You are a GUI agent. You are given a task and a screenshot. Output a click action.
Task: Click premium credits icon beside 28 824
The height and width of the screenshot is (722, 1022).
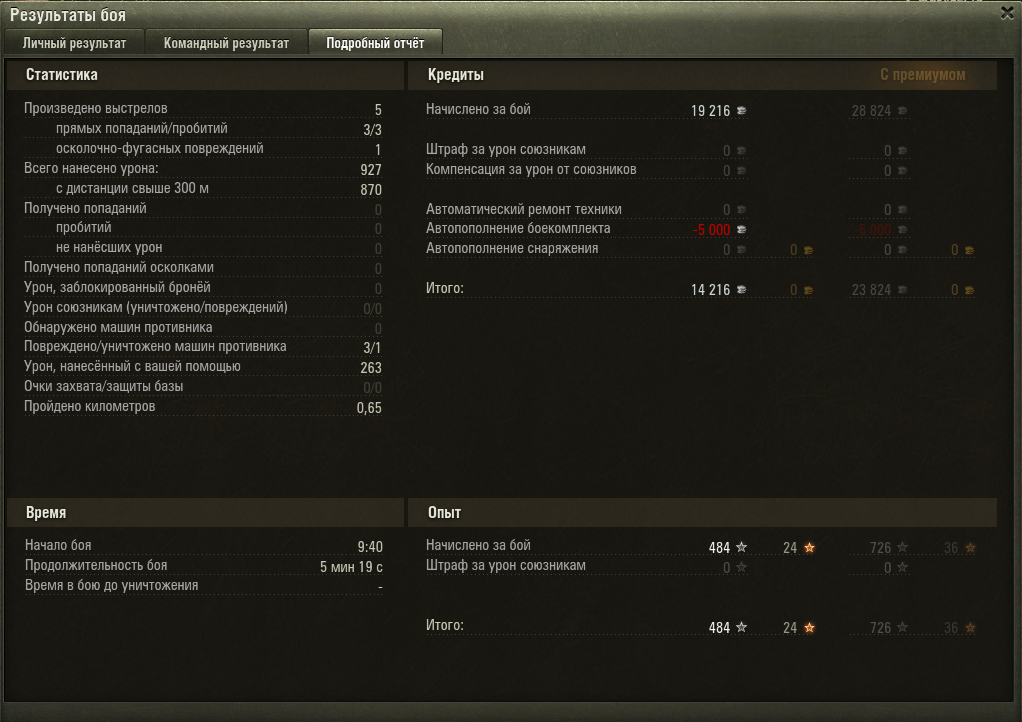[902, 111]
